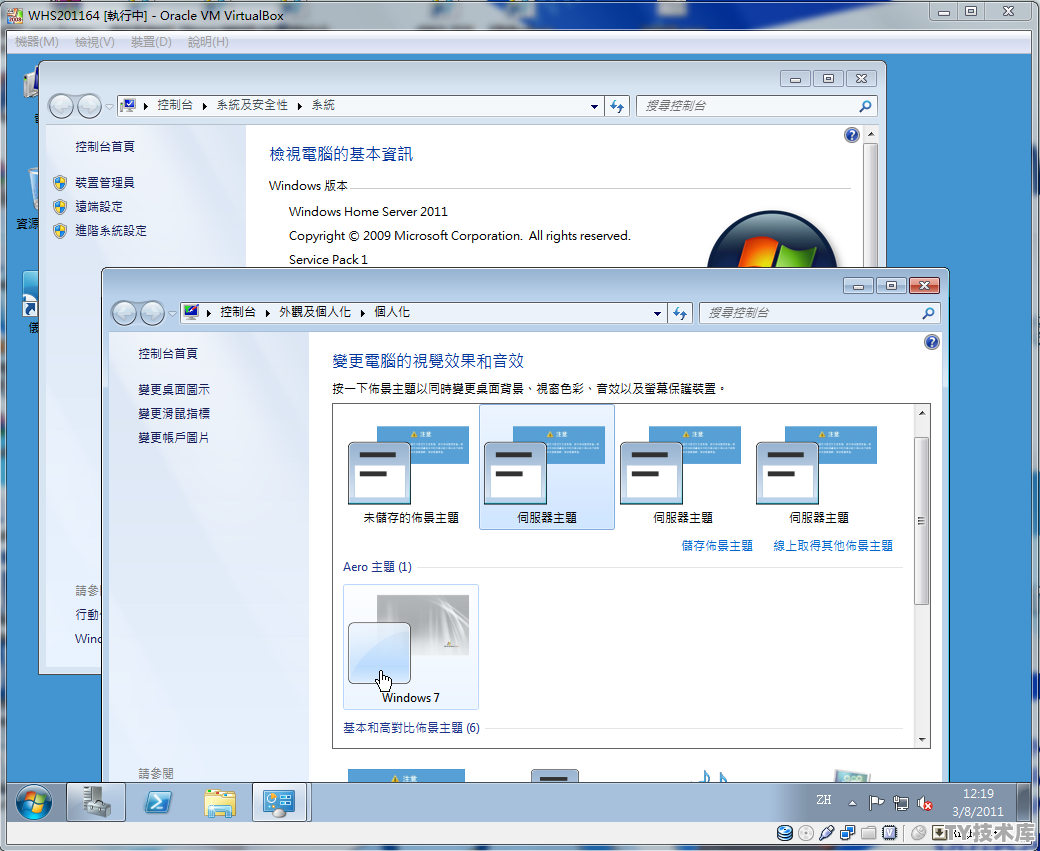
Task: Select the highlighted 伺服器主題 theme
Action: 547,468
